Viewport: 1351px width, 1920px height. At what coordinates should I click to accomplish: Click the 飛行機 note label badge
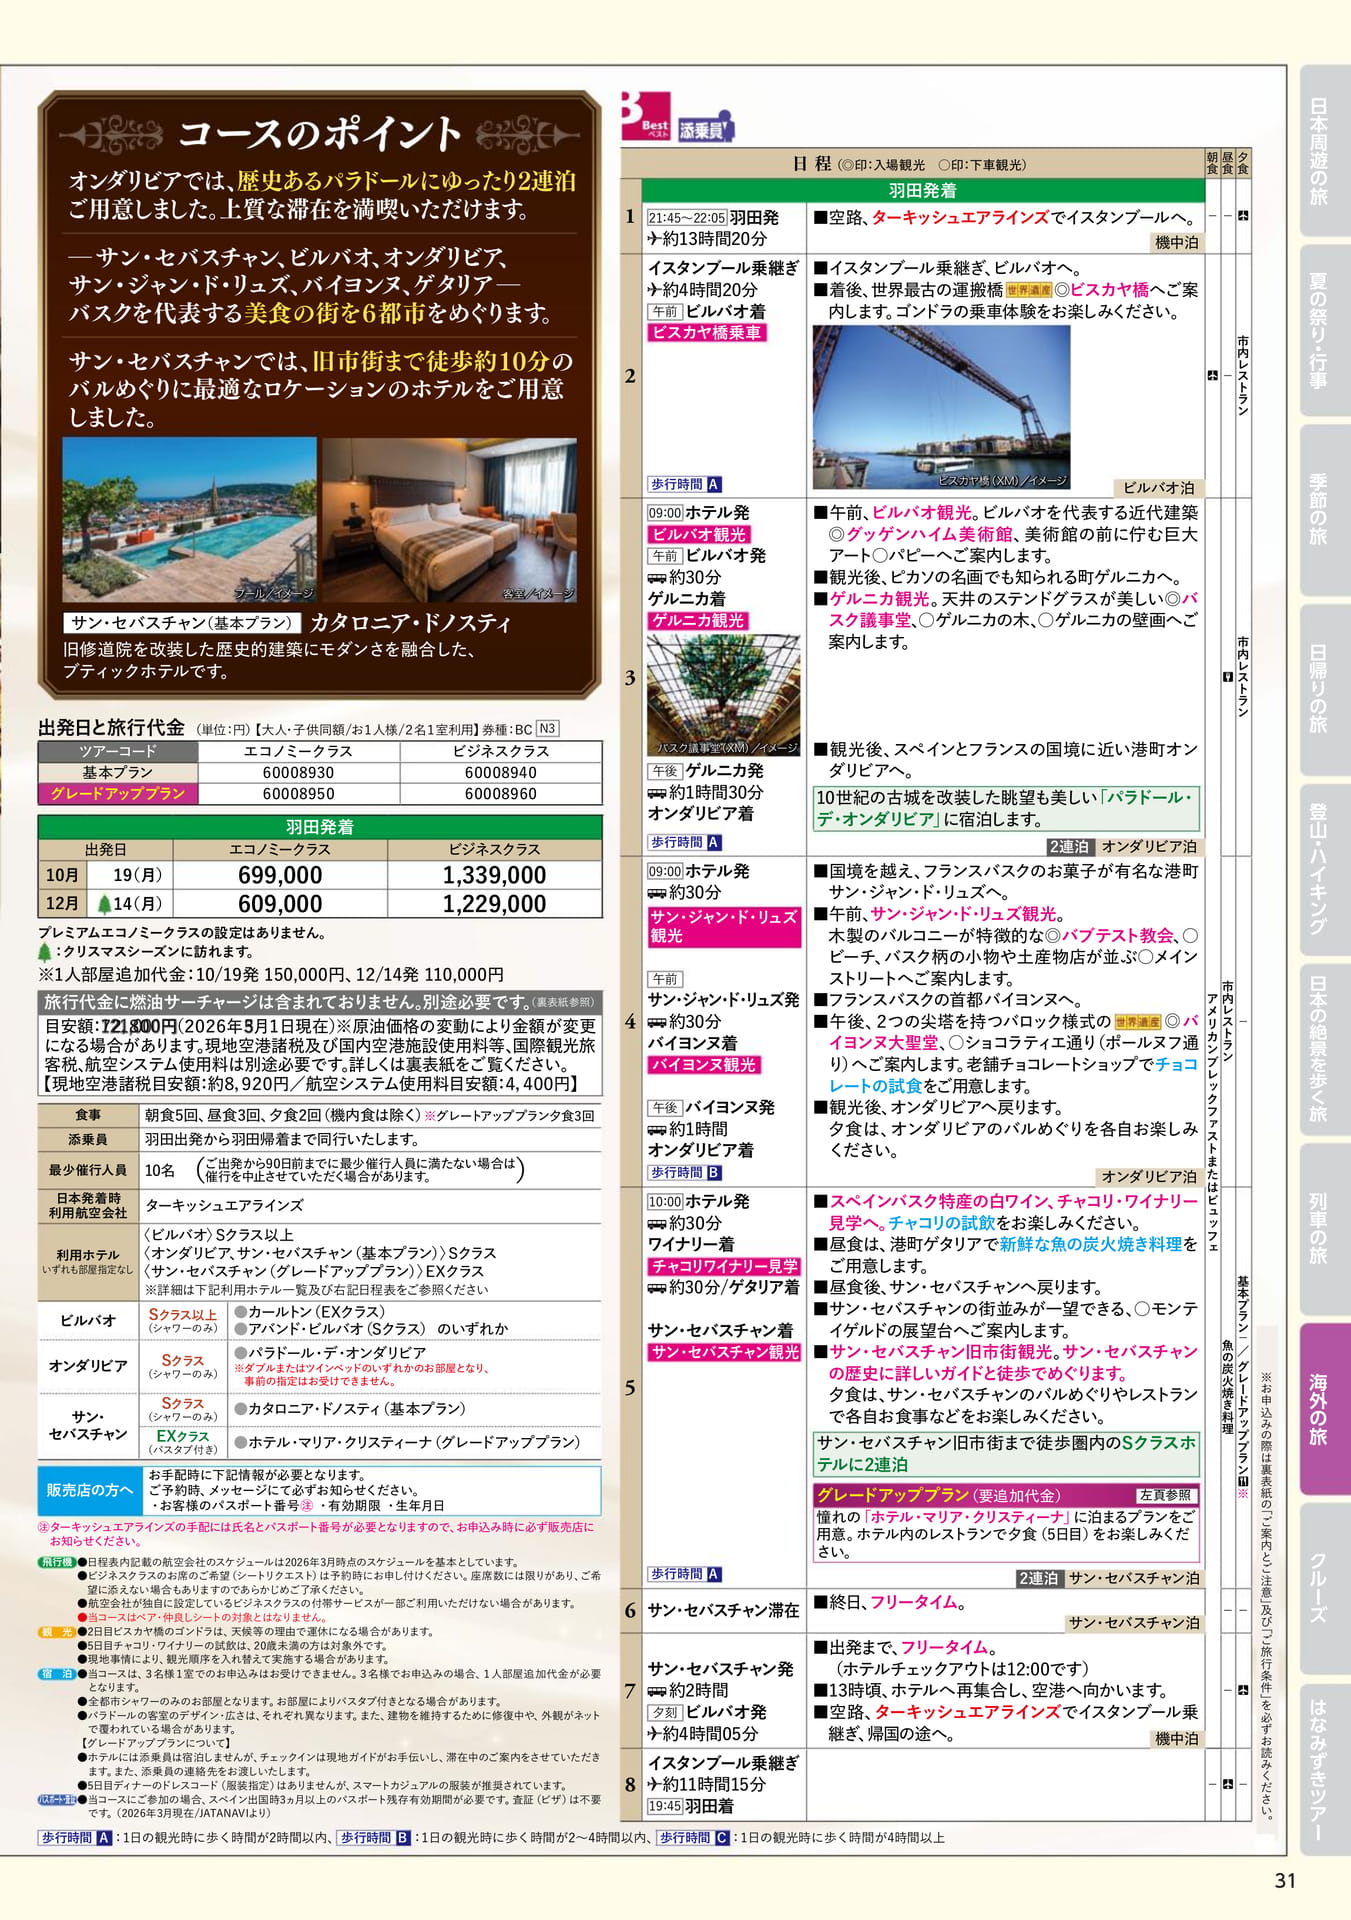(56, 1562)
